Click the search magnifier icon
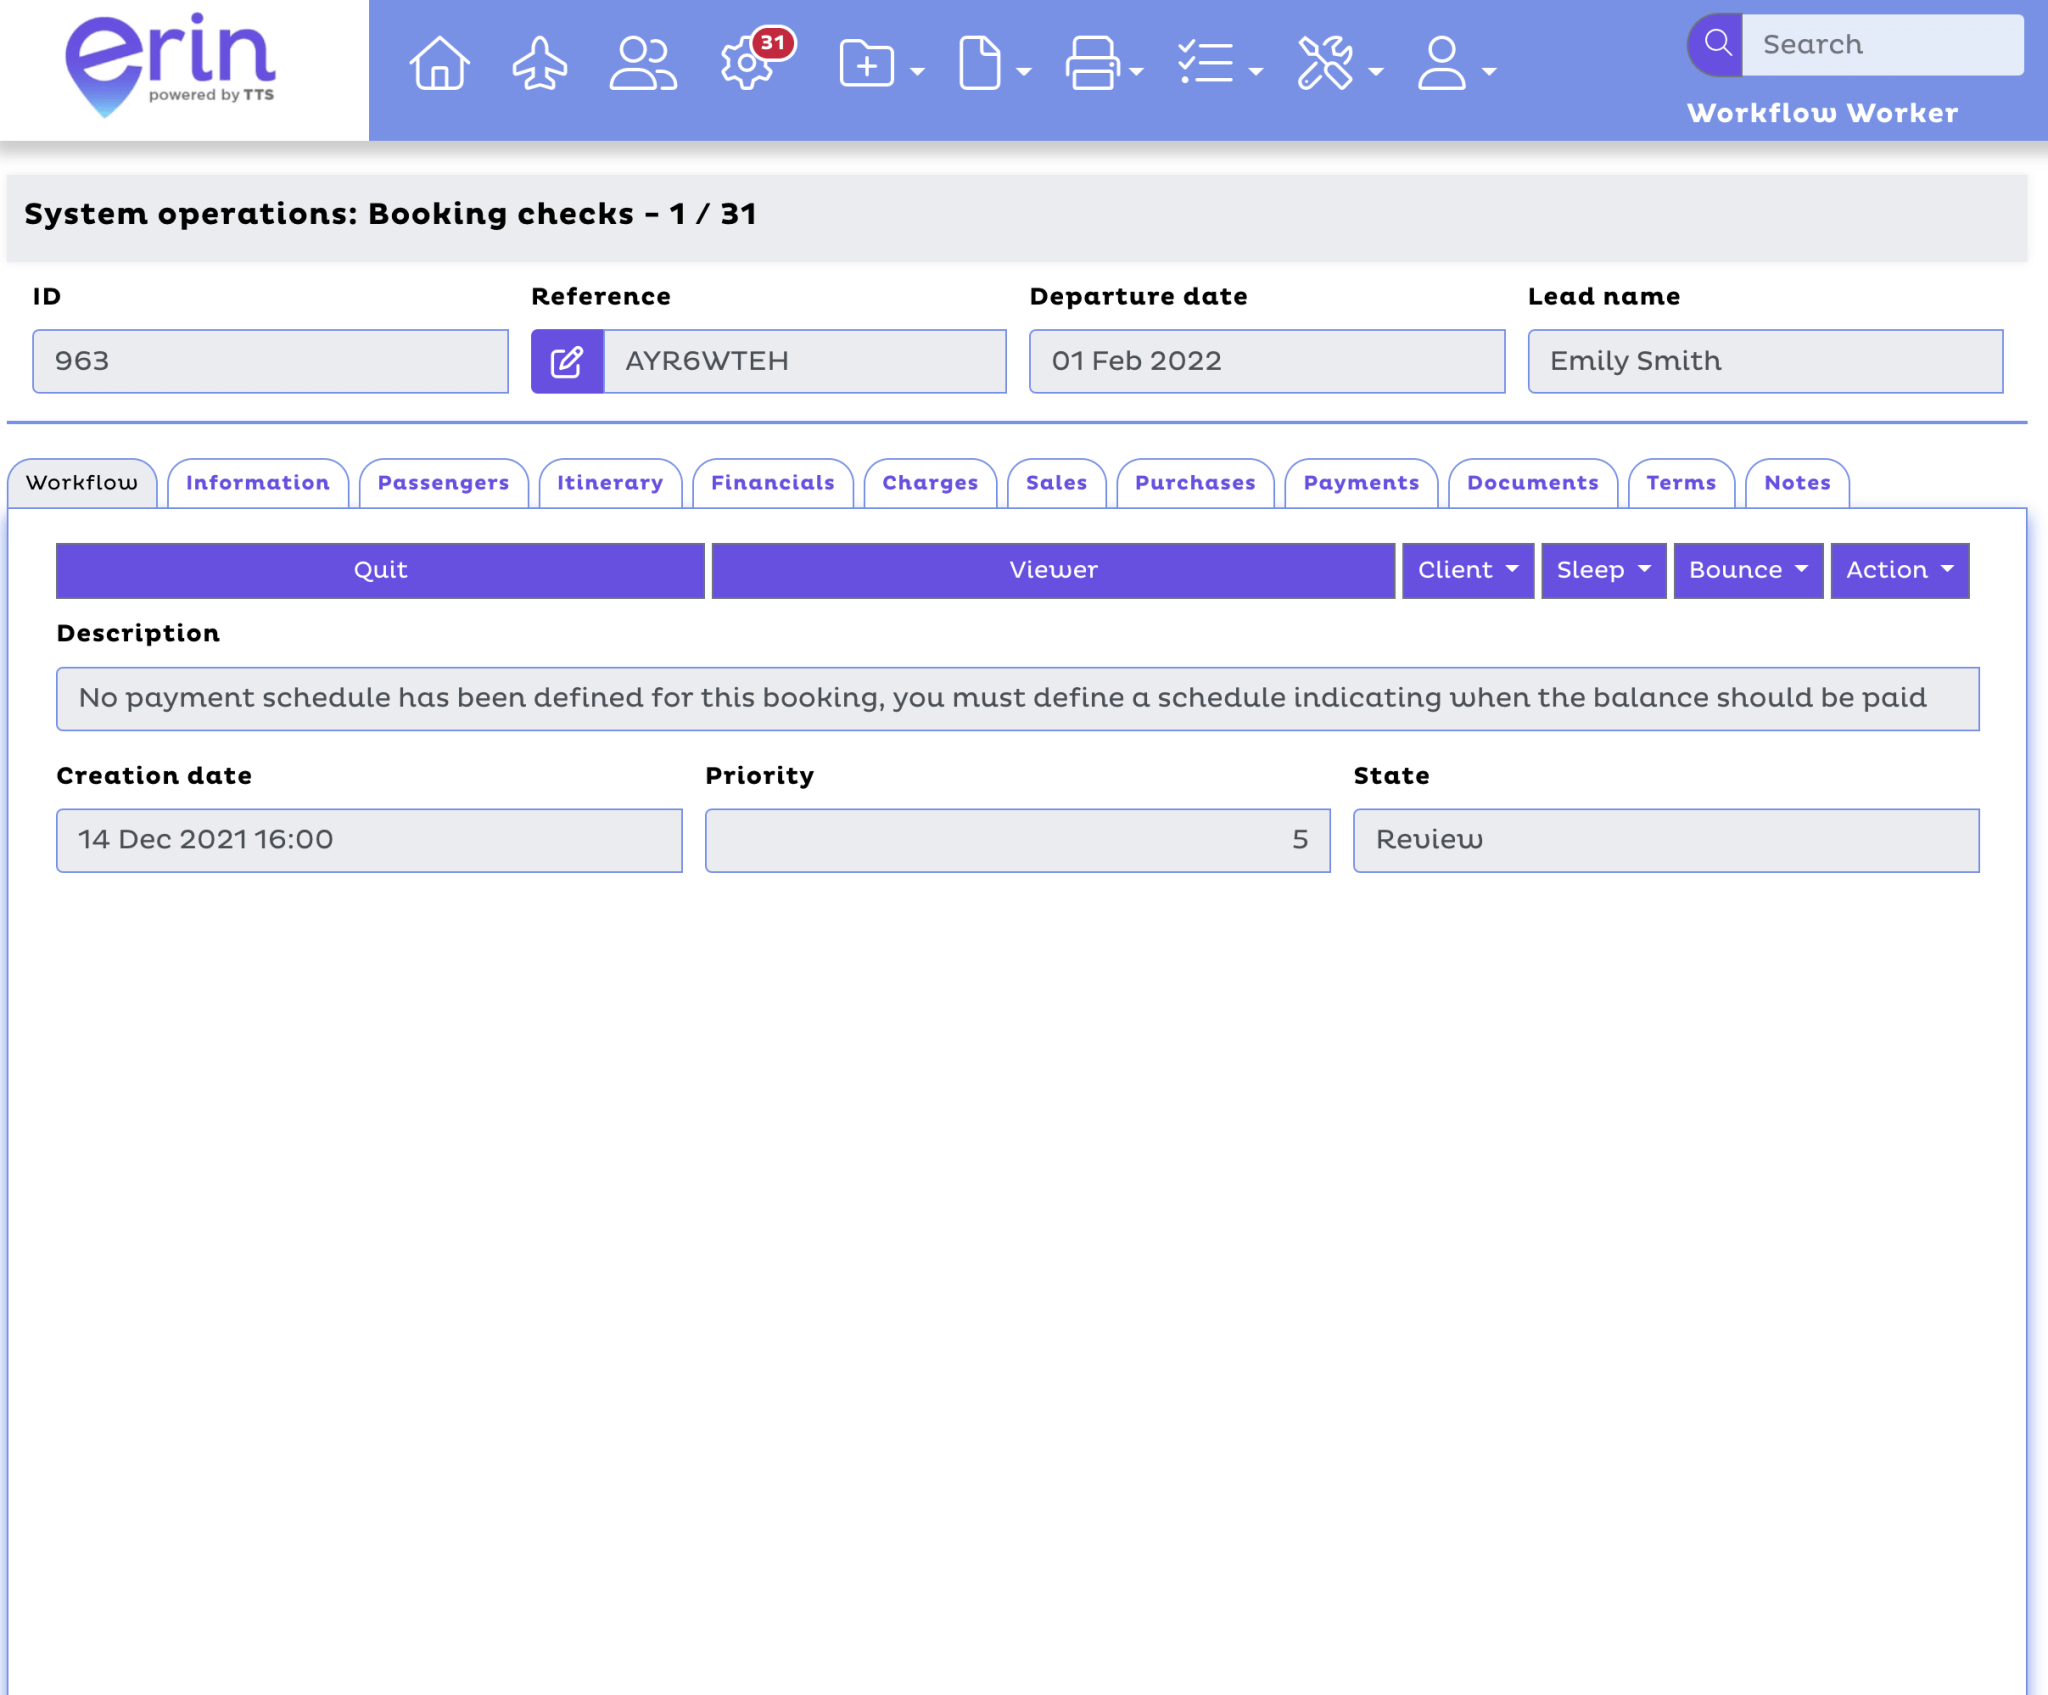This screenshot has height=1695, width=2048. 1718,42
